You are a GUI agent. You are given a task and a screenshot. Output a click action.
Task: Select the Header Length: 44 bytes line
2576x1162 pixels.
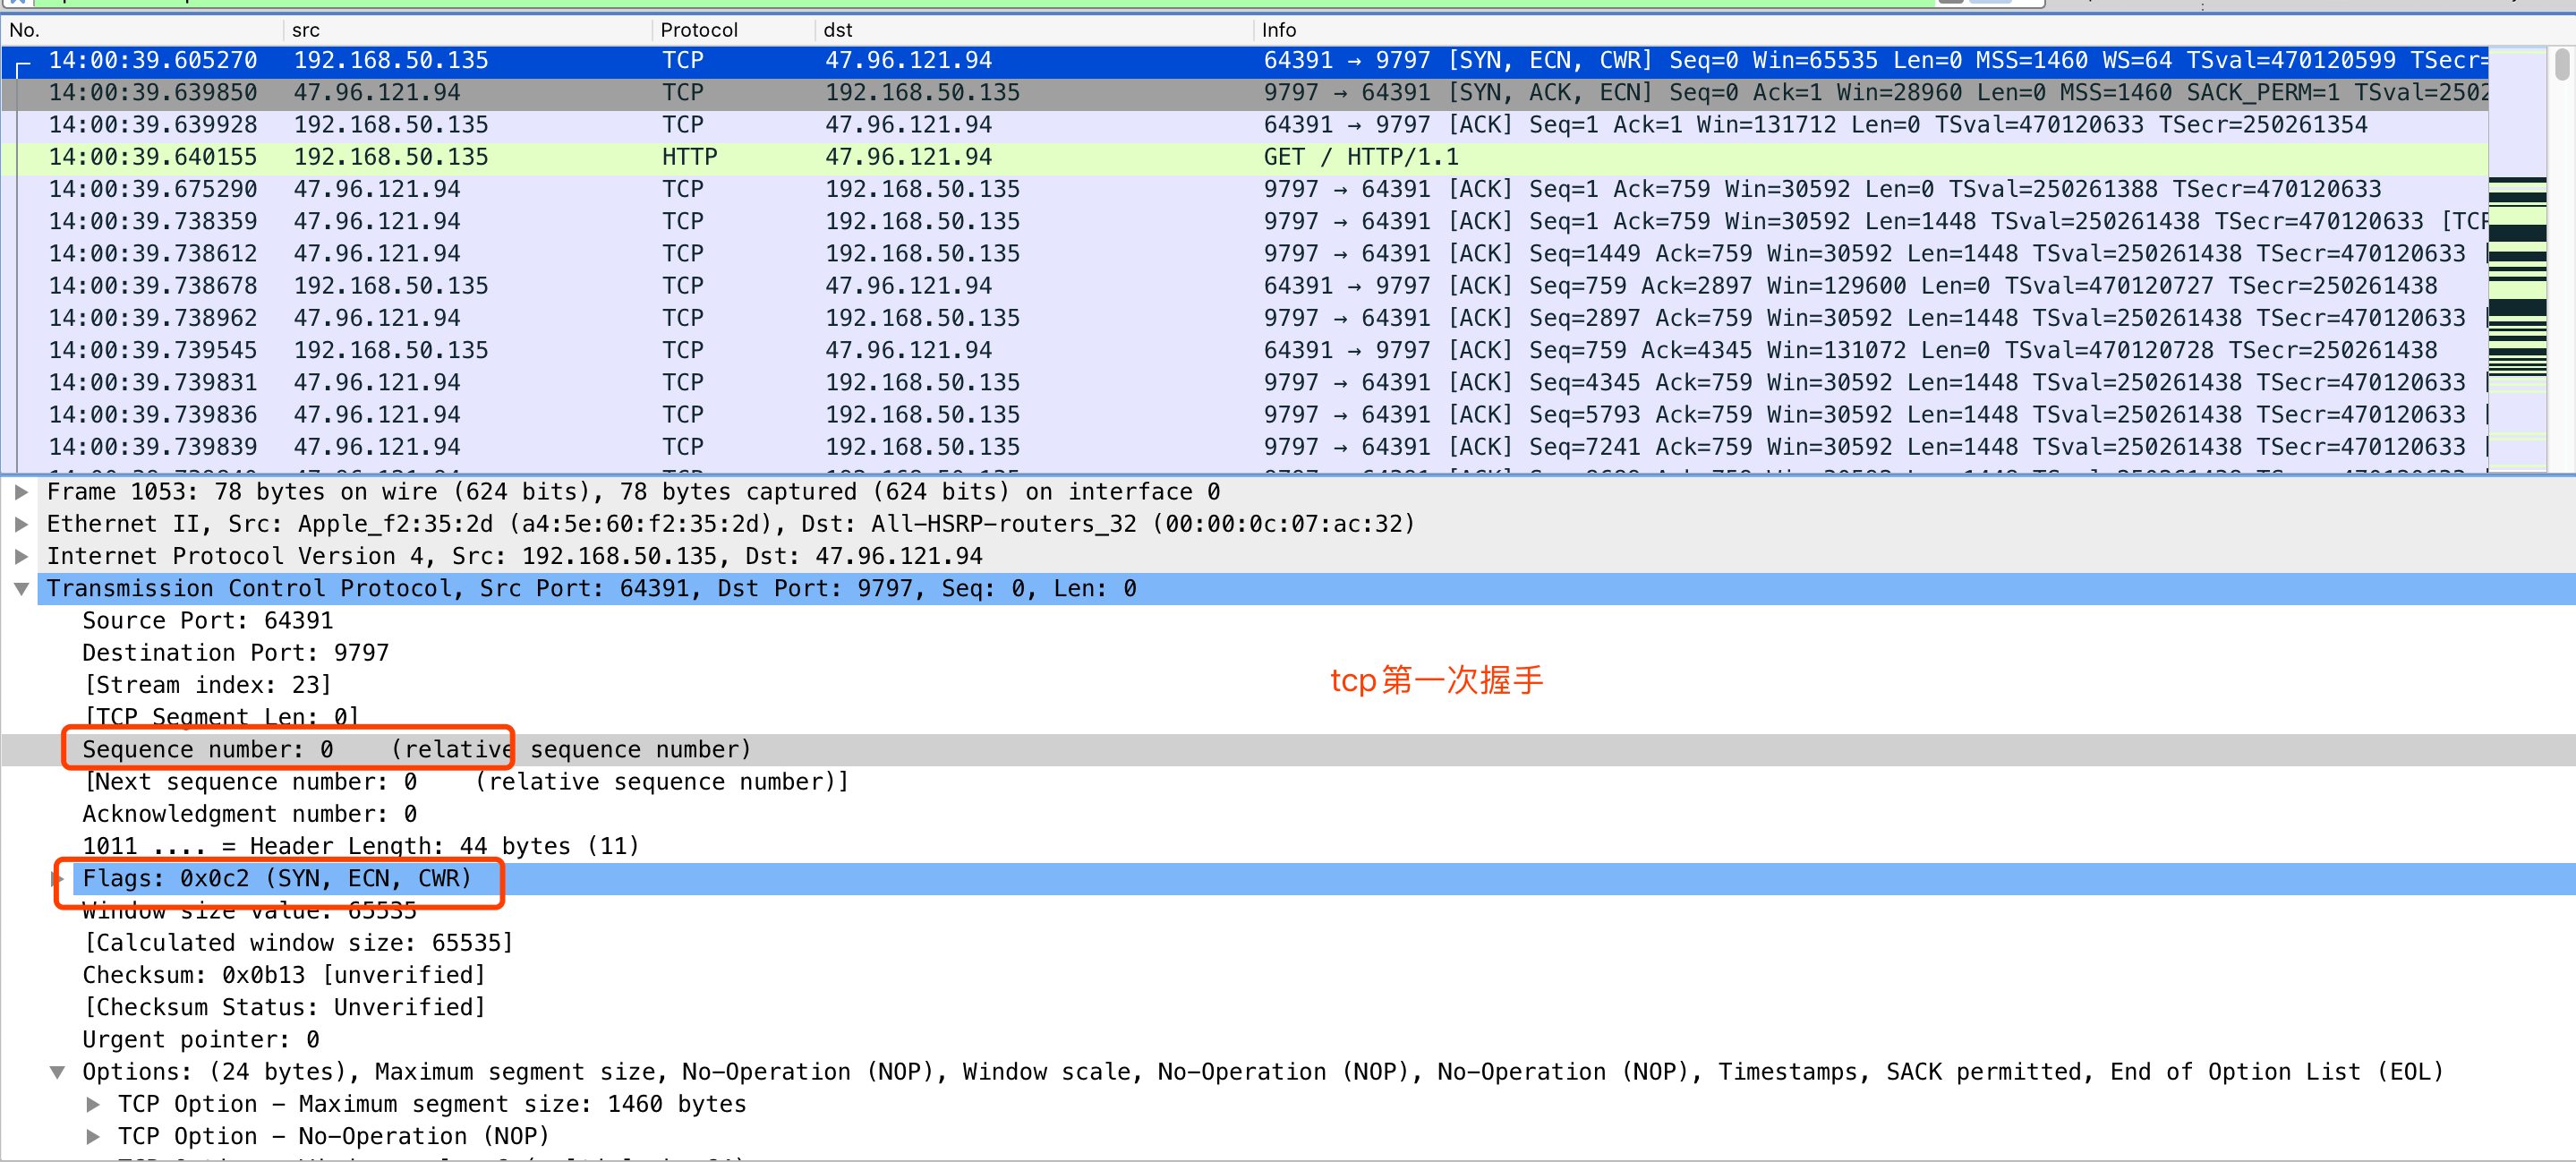tap(361, 846)
